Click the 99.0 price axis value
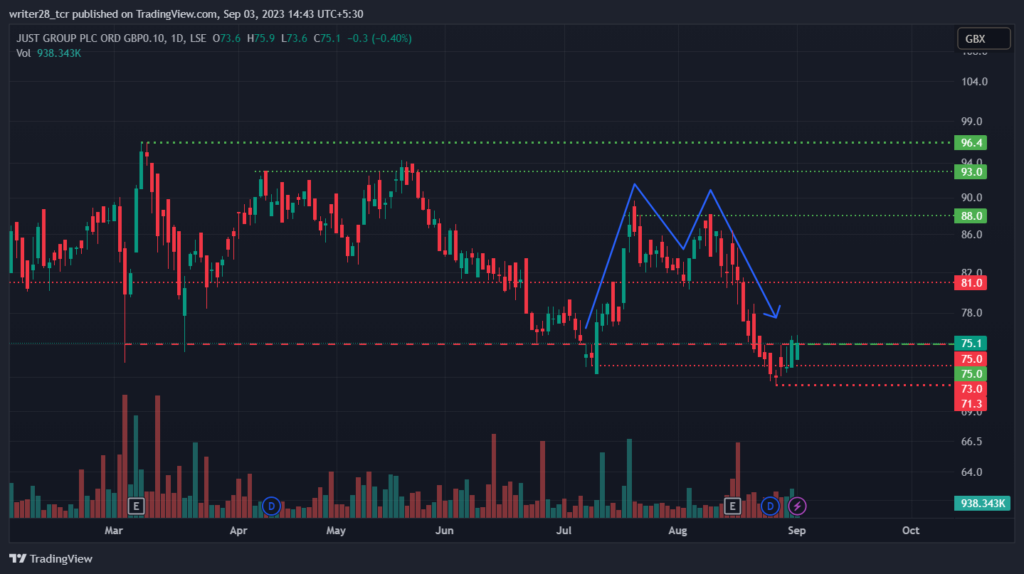 click(x=972, y=121)
